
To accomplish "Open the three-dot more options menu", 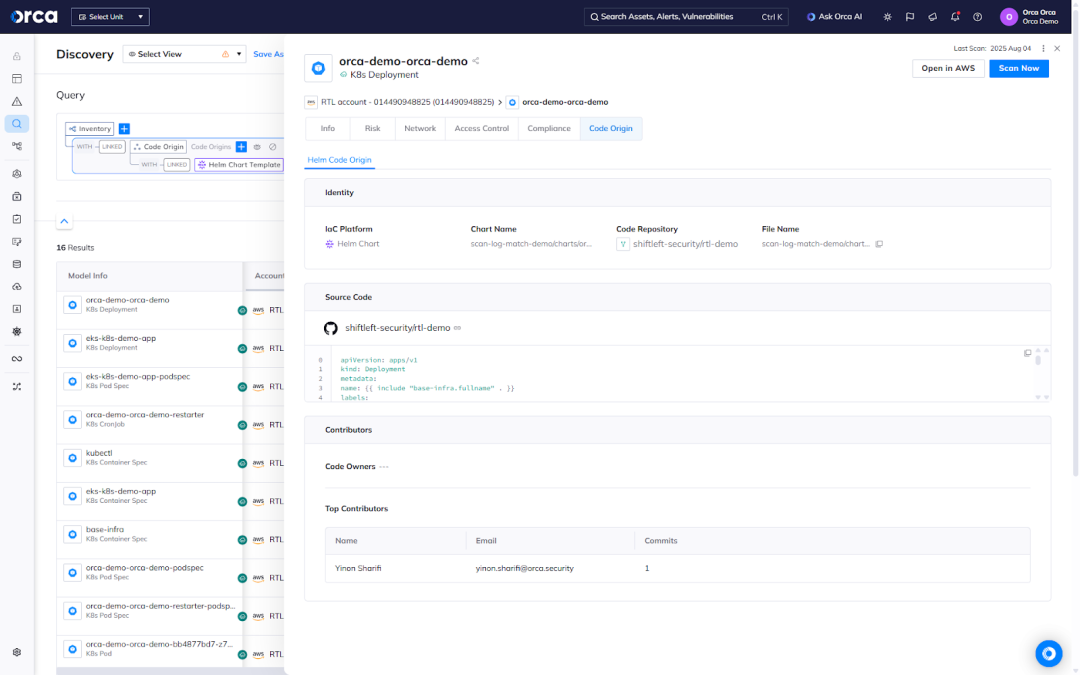I will [1043, 49].
